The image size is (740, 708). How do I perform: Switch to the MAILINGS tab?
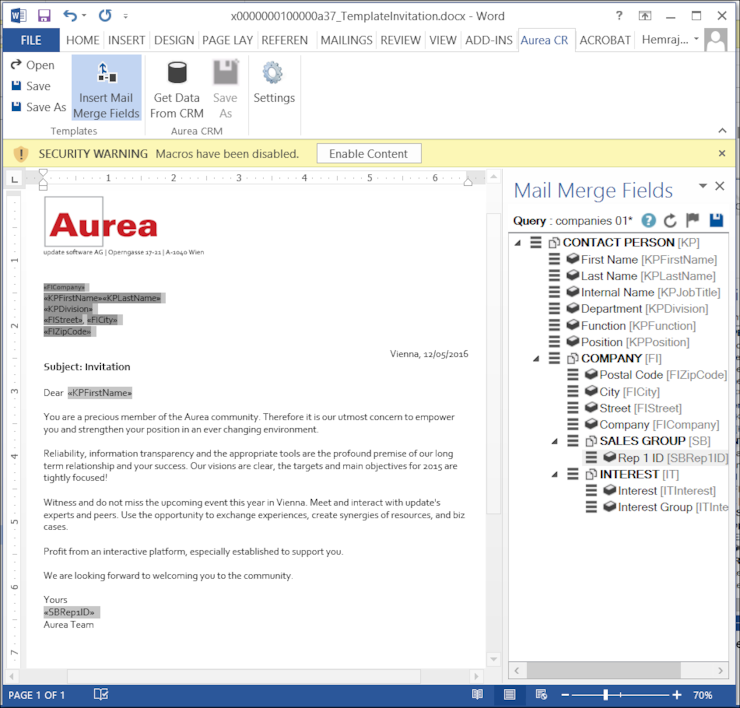coord(346,40)
